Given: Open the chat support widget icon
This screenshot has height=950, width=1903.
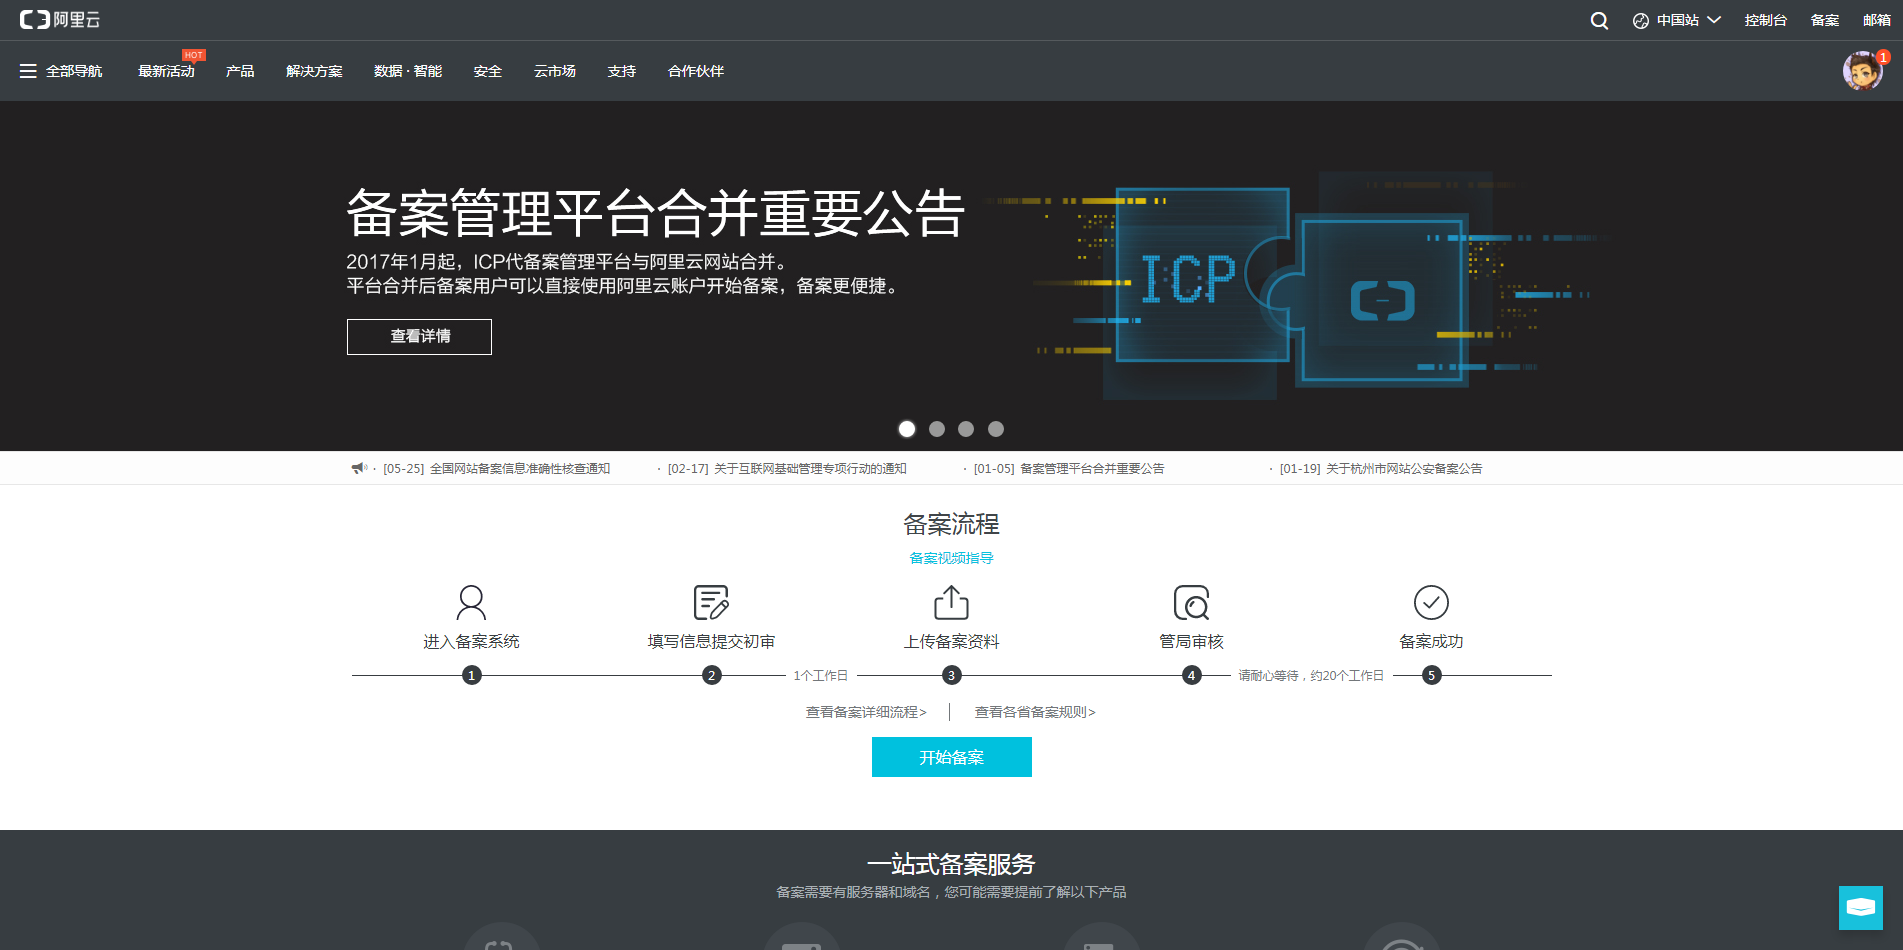Looking at the screenshot, I should coord(1861,908).
